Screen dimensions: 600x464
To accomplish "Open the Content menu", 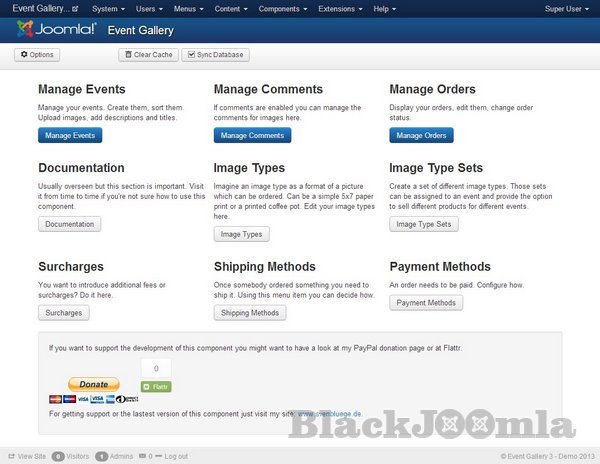I will coord(230,8).
